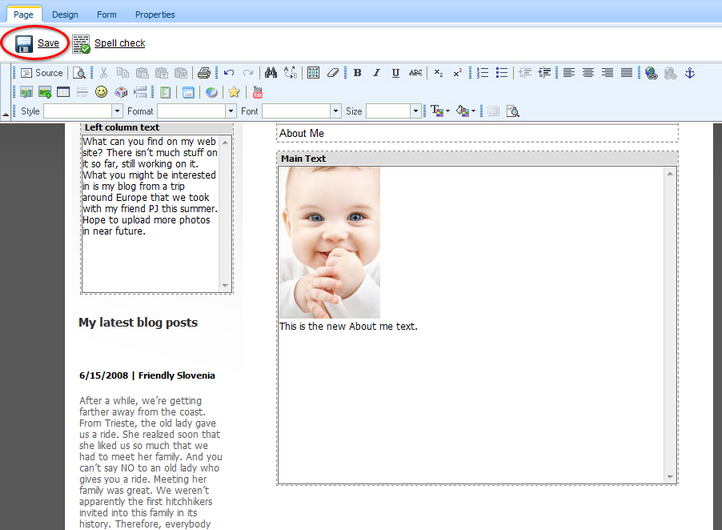Screen dimensions: 722x530
Task: Click the Increase indent icon
Action: pos(544,73)
